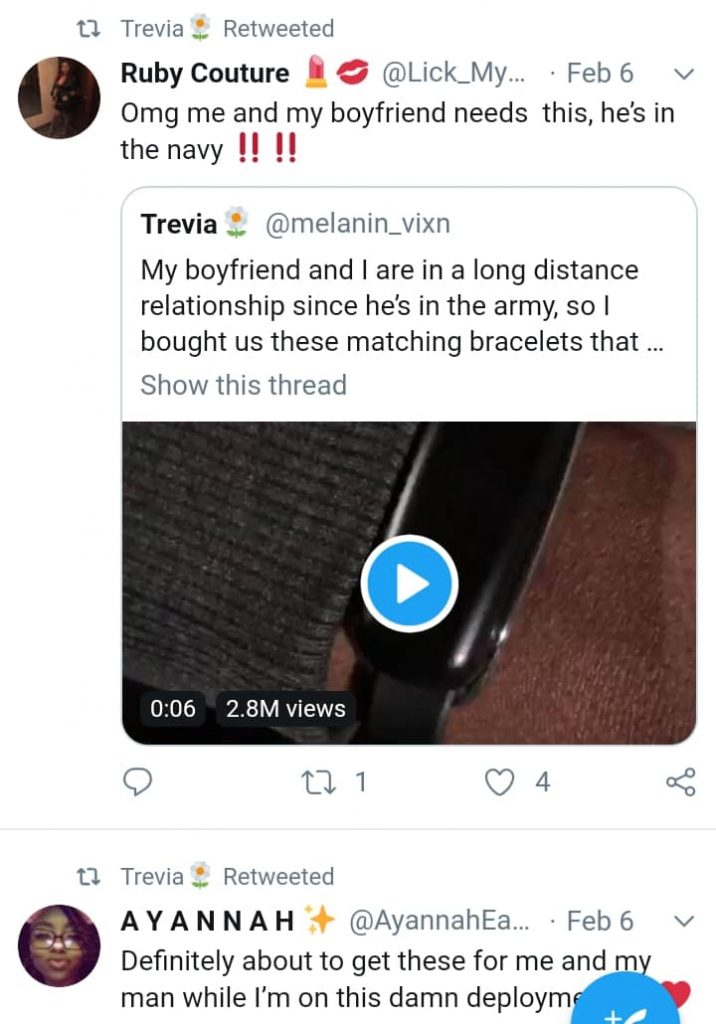Click 'Trevia Retweeted' label above Ruby's tweet
The image size is (716, 1024).
coord(227,29)
